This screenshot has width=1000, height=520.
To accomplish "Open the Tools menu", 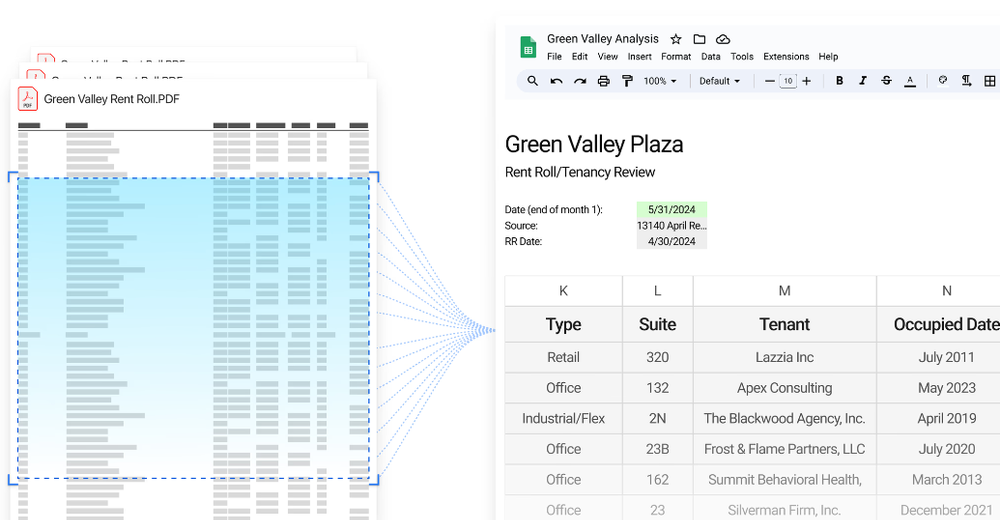I will pos(742,57).
